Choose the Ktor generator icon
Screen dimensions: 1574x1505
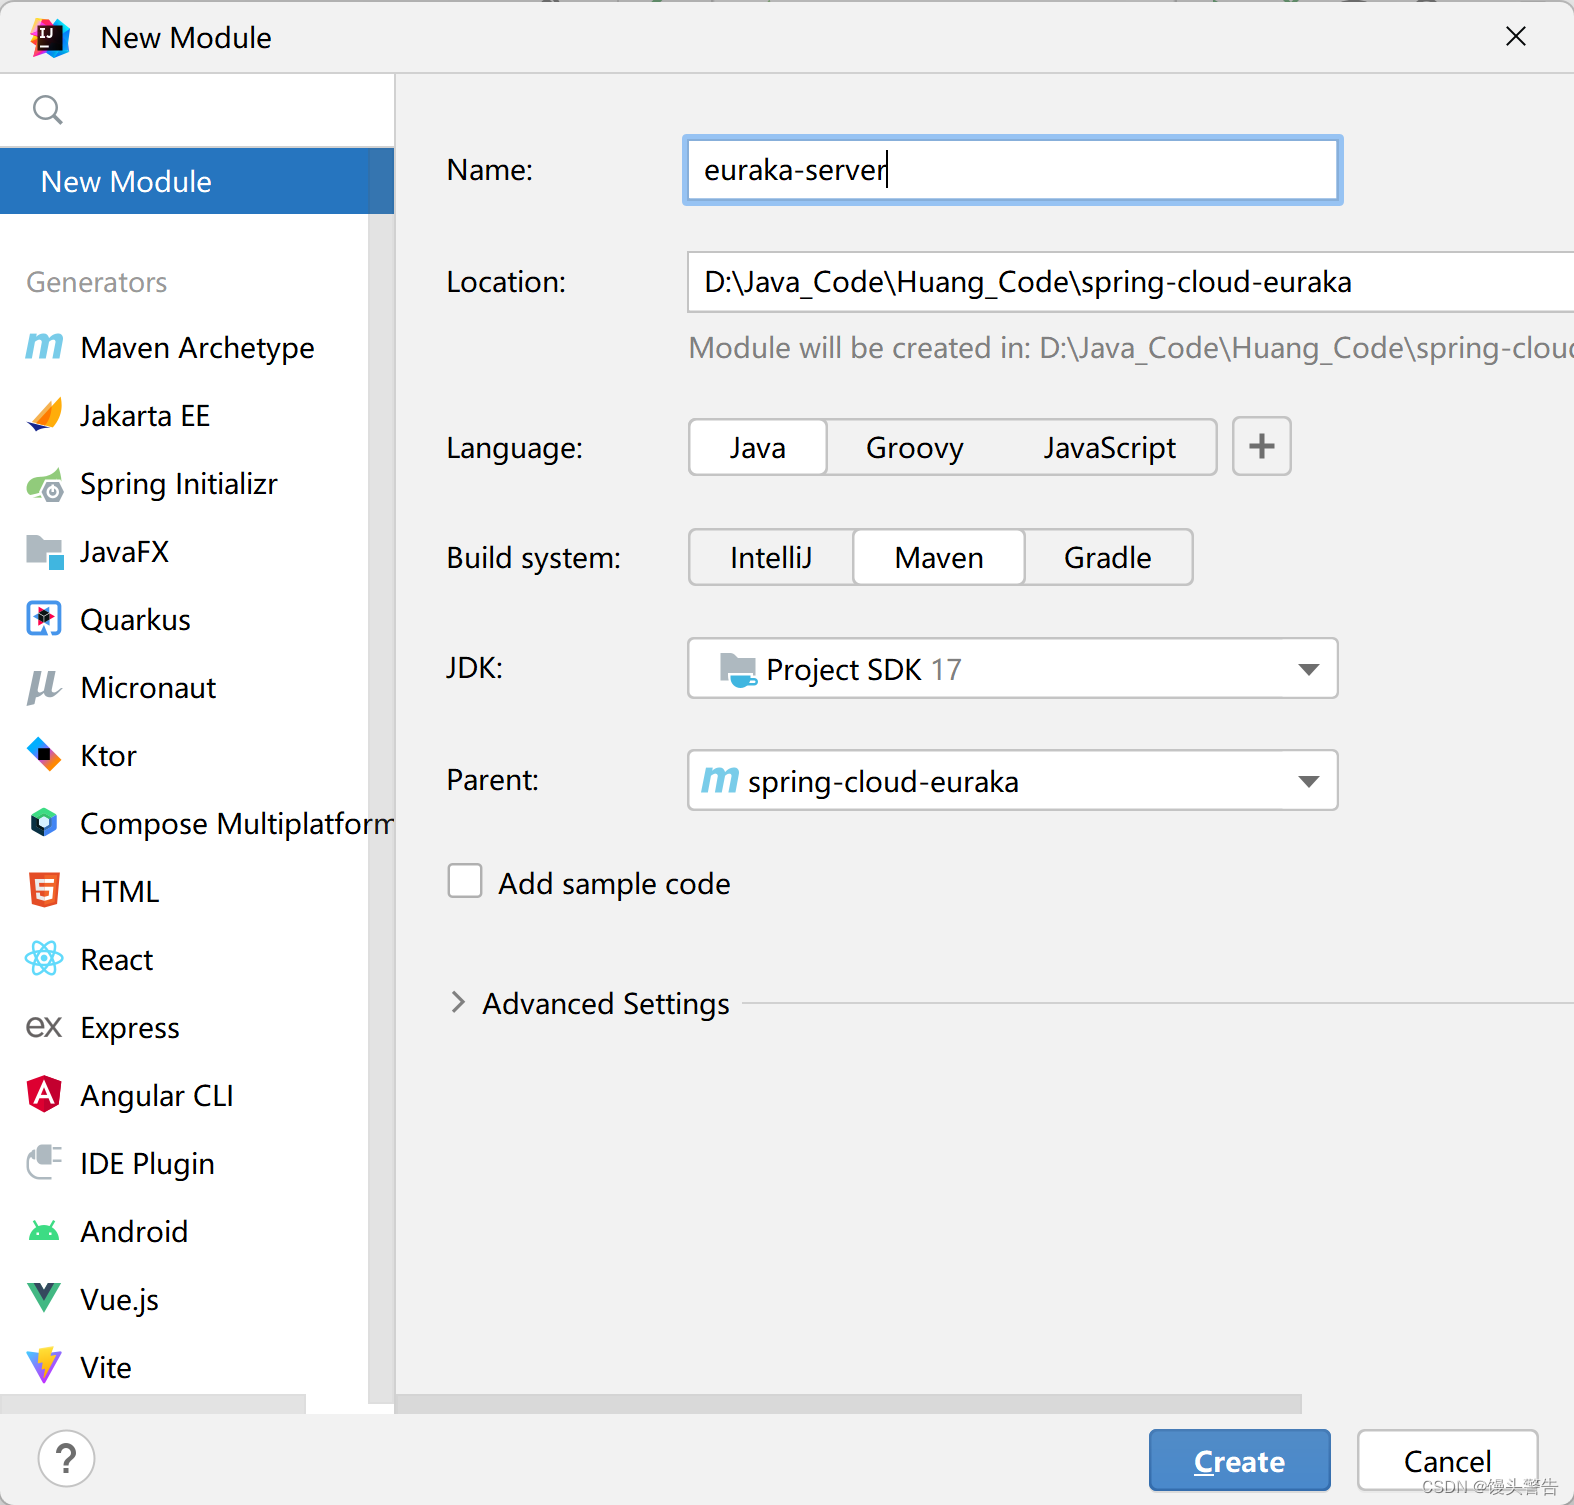[x=44, y=755]
